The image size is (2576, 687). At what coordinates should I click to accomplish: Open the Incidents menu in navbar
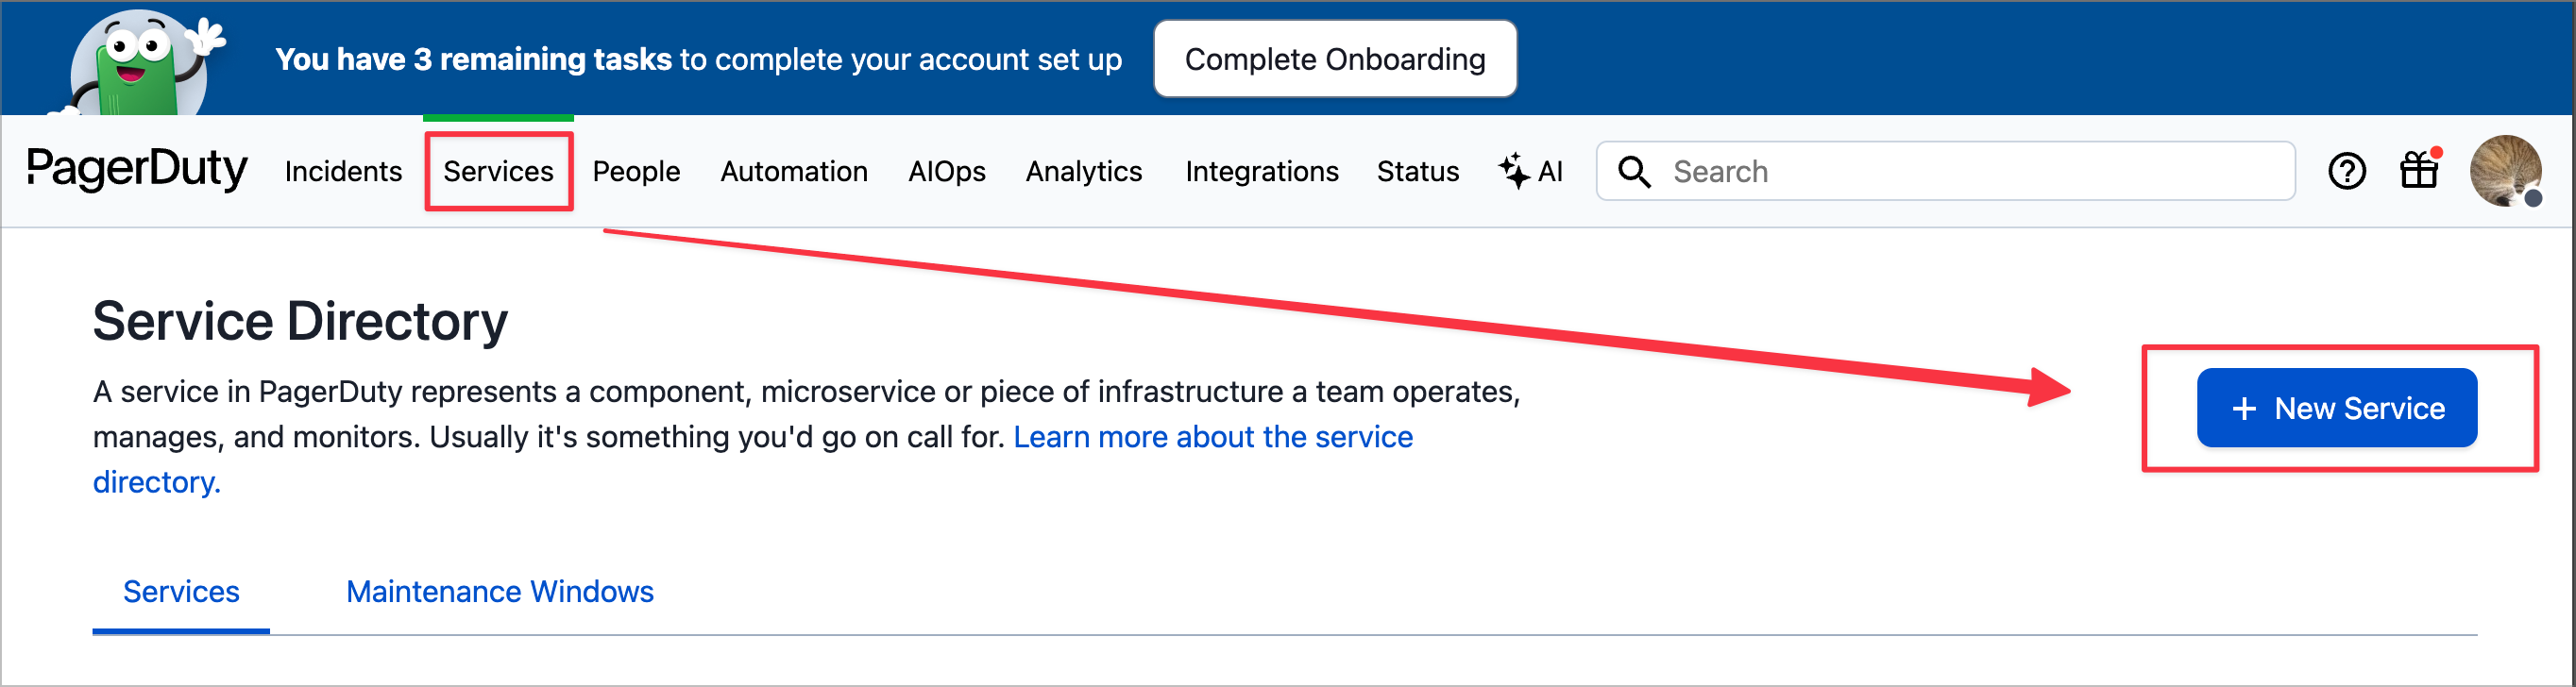point(343,171)
